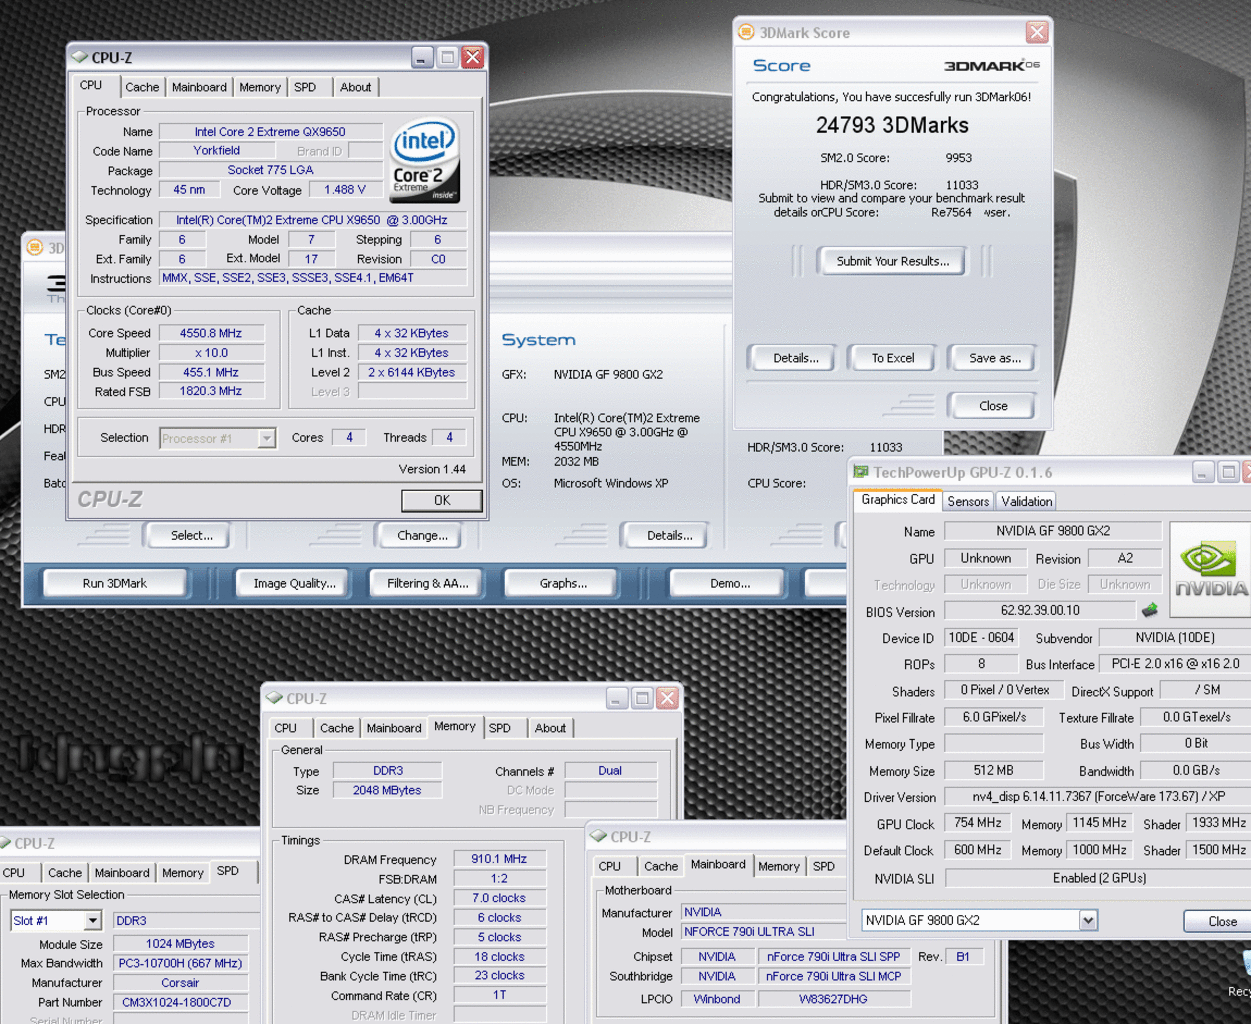This screenshot has height=1024, width=1251.
Task: Switch to Mainboard tab in main CPU-Z window
Action: 199,87
